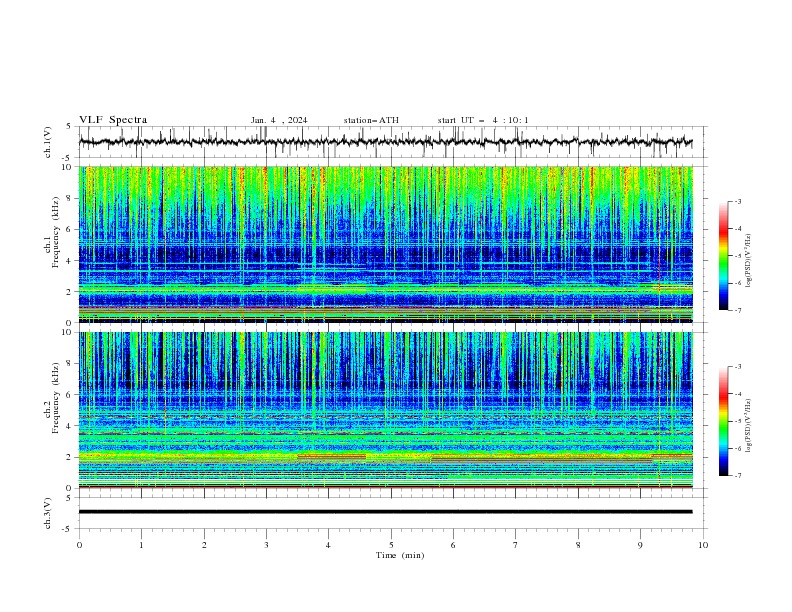792x612 pixels.
Task: Click the "VLF Spectra" plot title
Action: 113,120
